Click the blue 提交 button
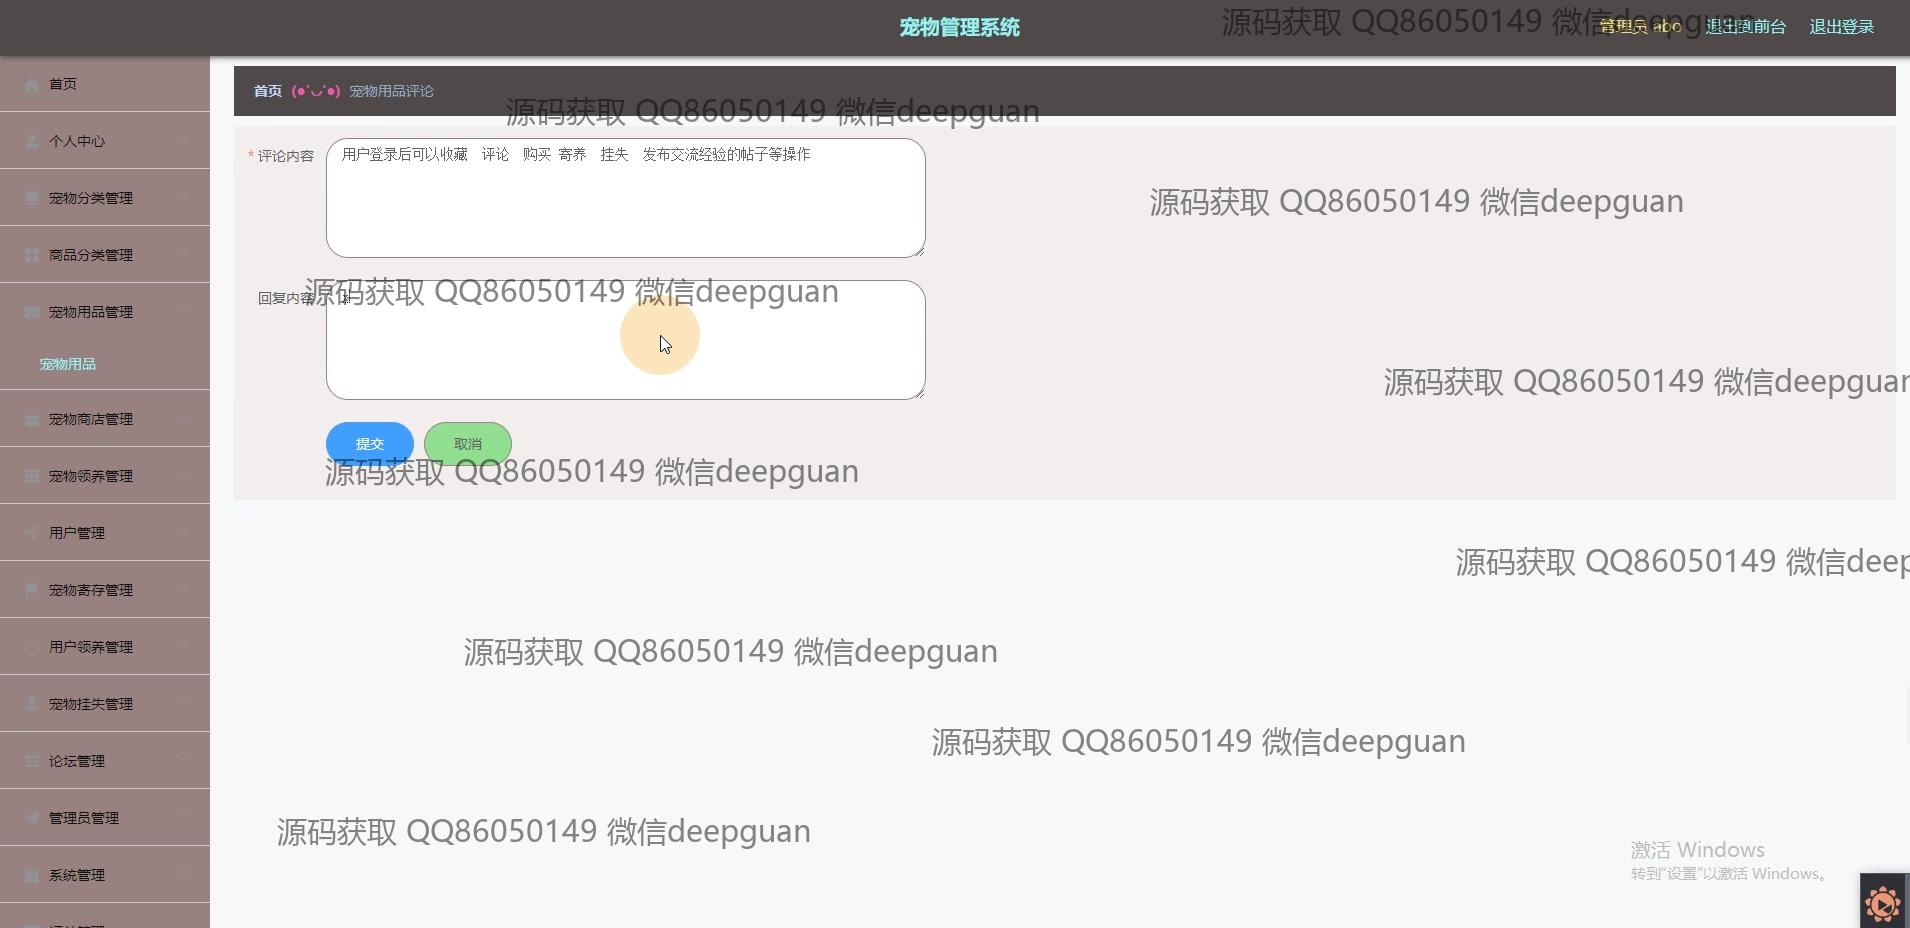This screenshot has width=1910, height=928. (370, 443)
